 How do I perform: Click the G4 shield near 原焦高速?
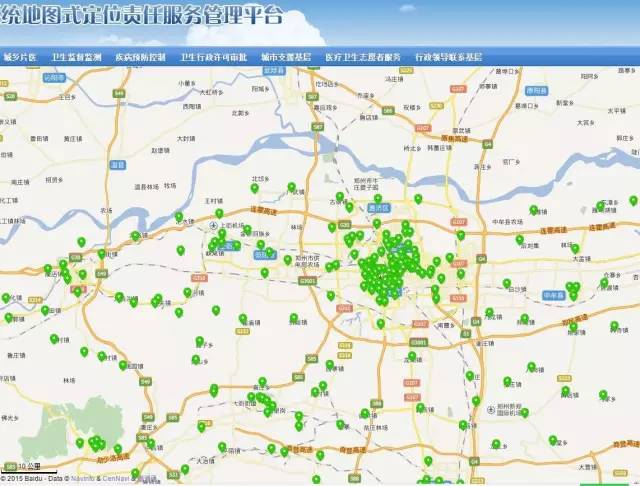pos(487,144)
